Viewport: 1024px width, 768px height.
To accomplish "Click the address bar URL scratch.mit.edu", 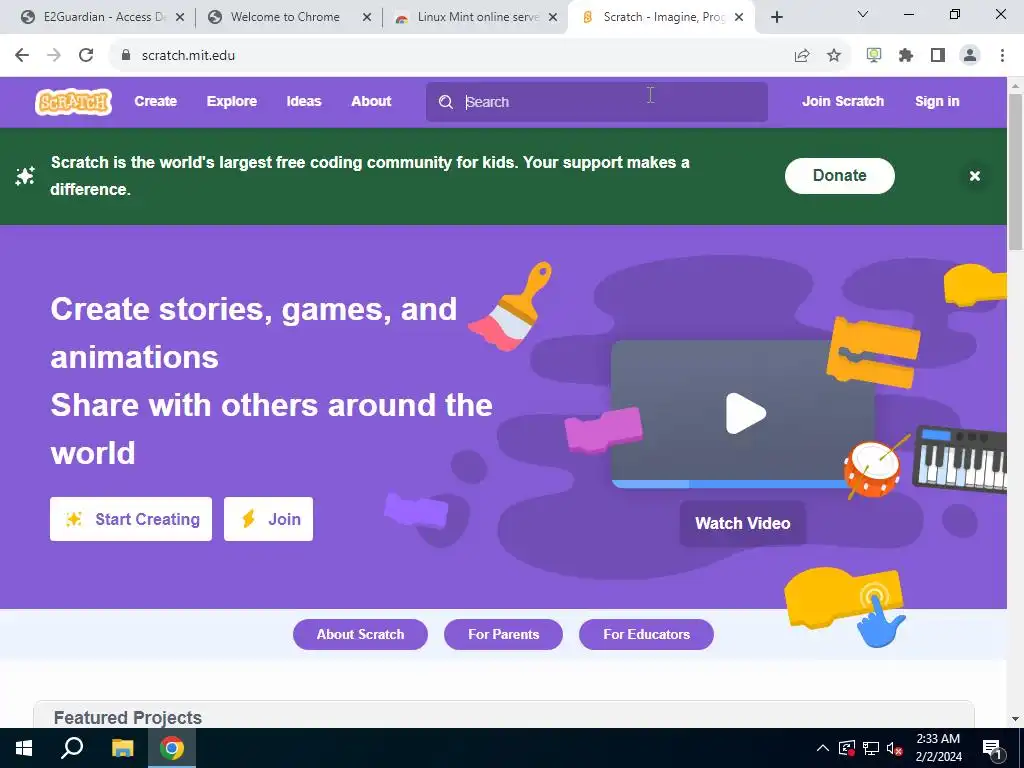I will click(188, 56).
